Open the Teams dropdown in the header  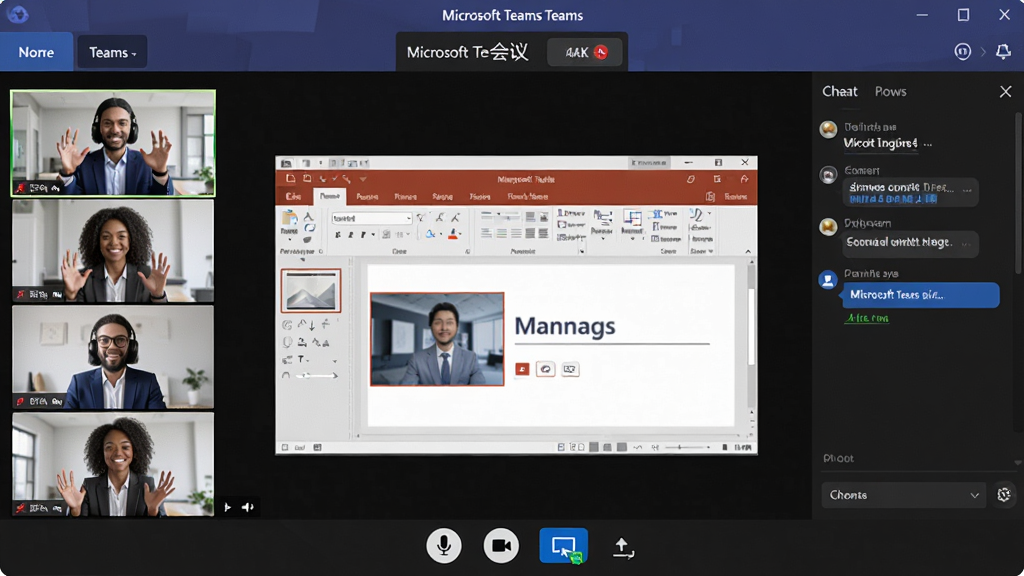[x=112, y=52]
